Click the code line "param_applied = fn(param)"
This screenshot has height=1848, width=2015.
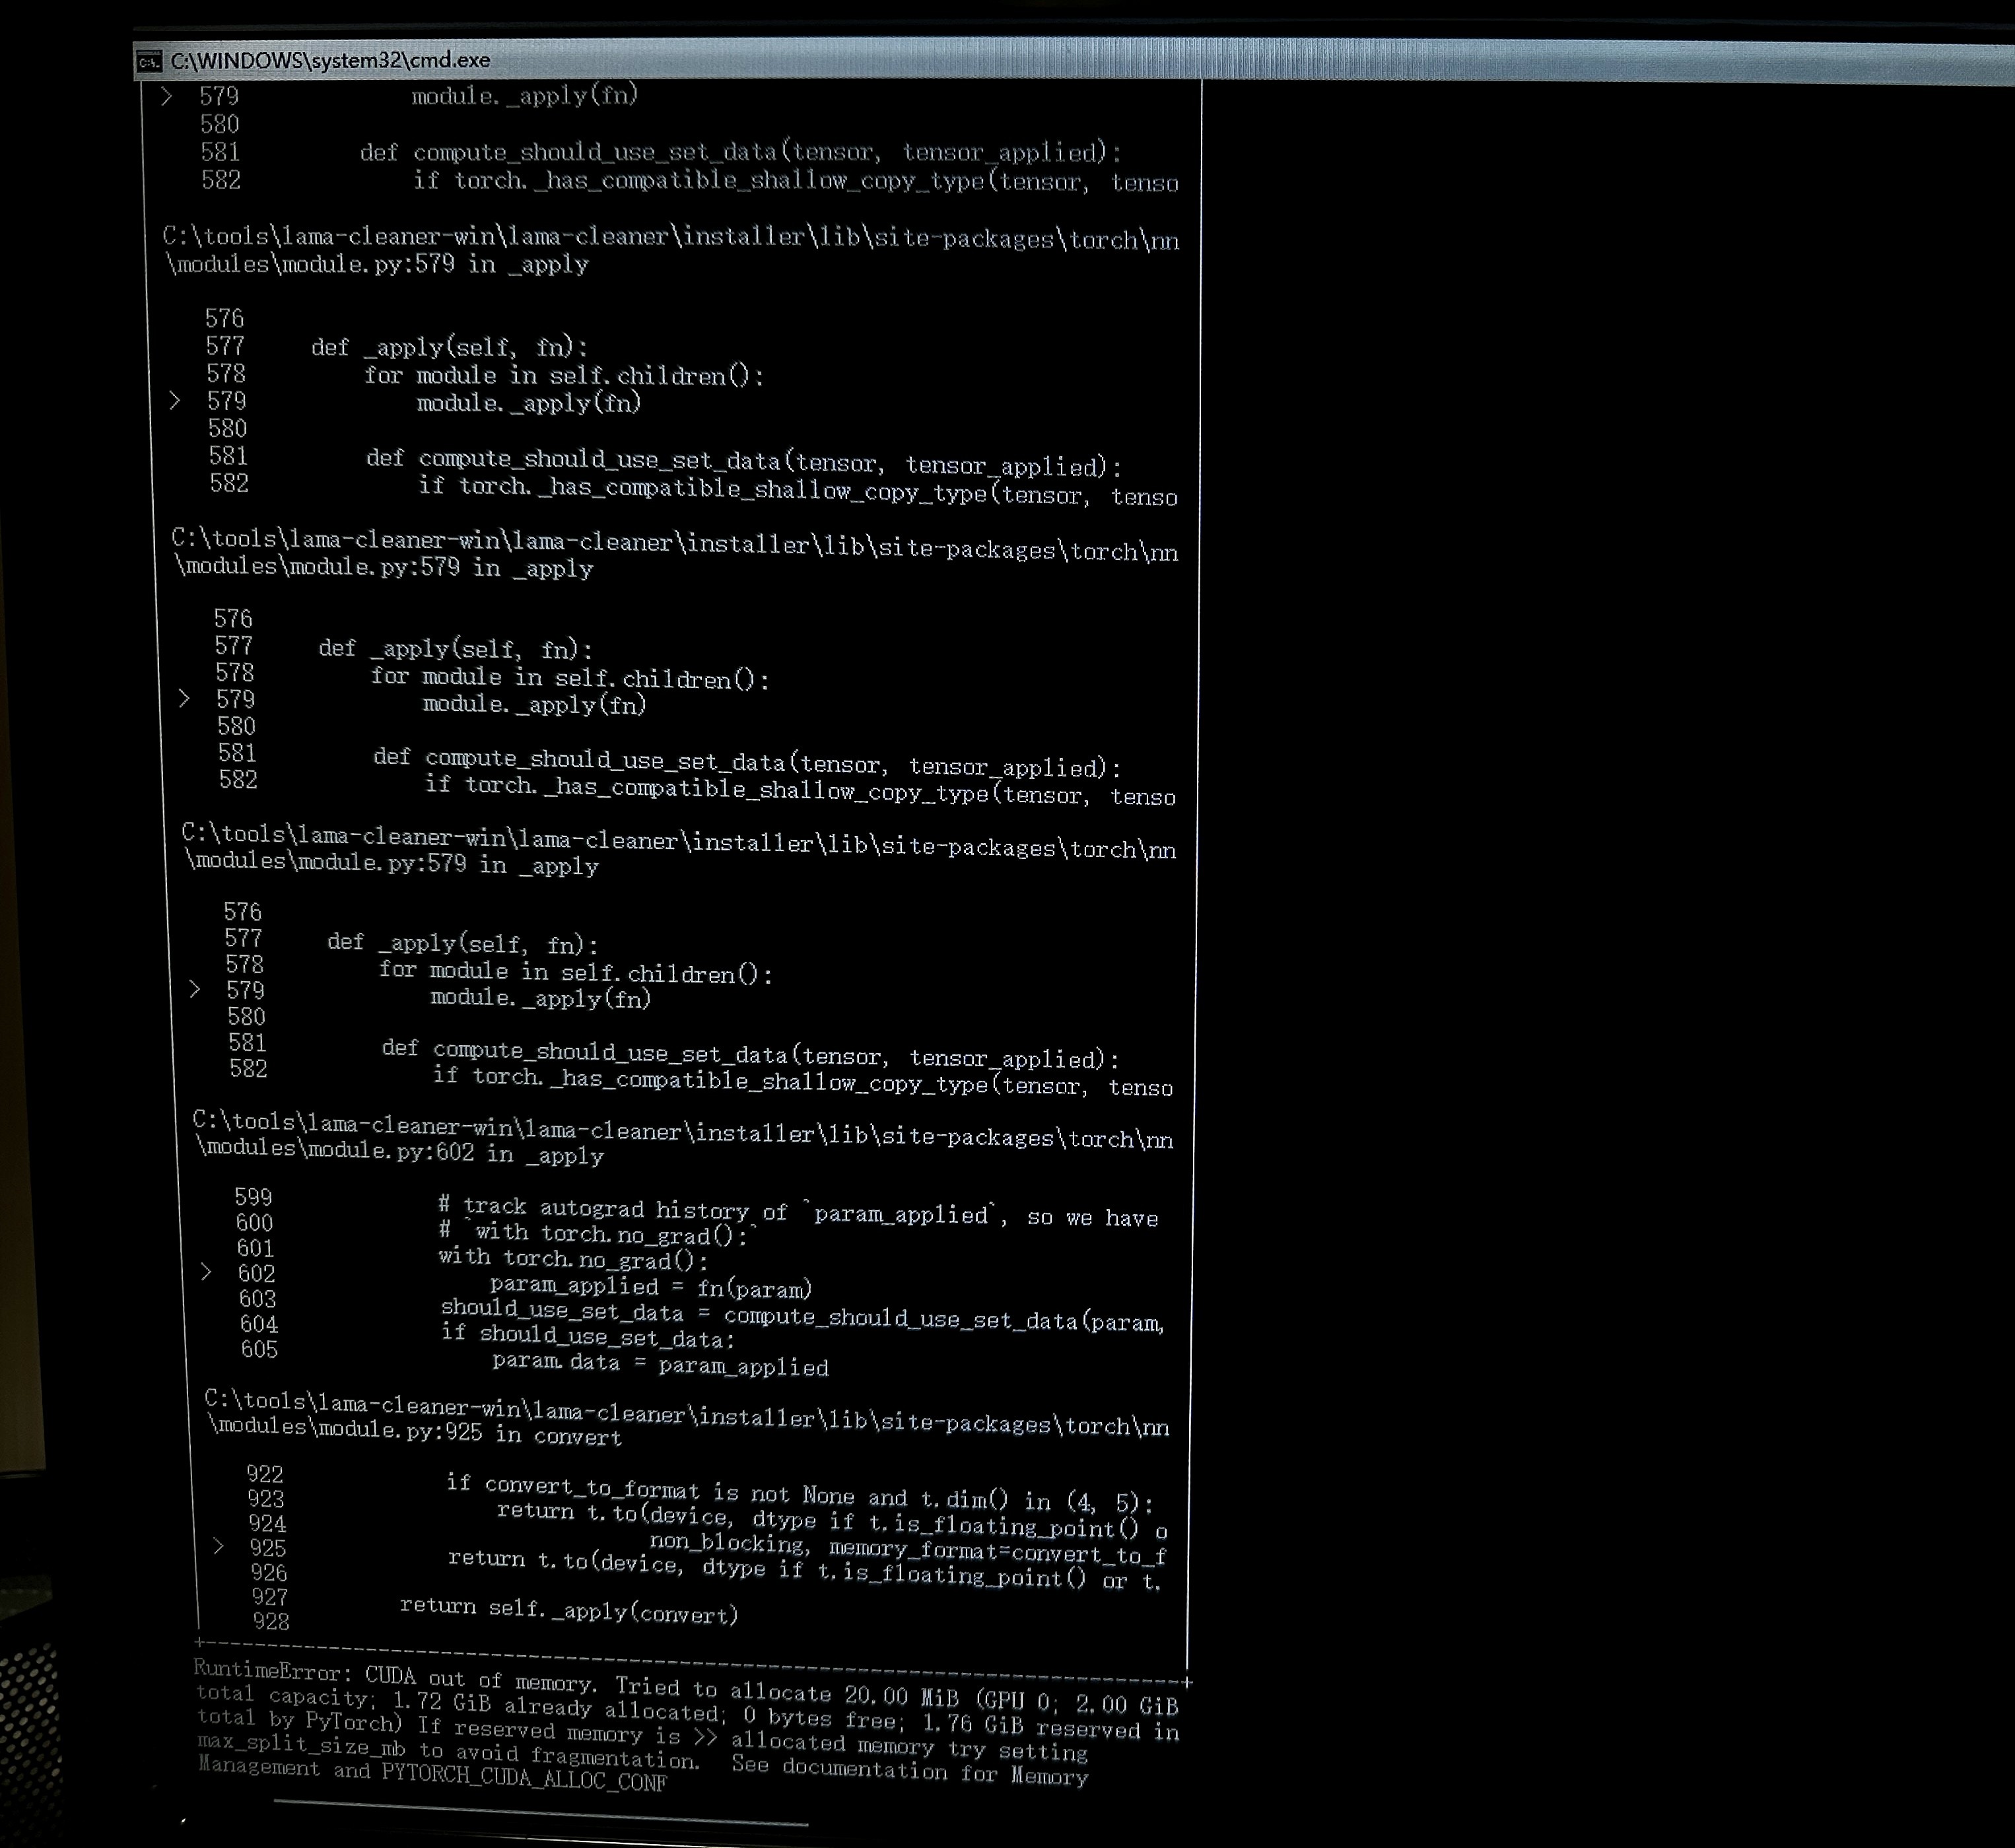651,1287
